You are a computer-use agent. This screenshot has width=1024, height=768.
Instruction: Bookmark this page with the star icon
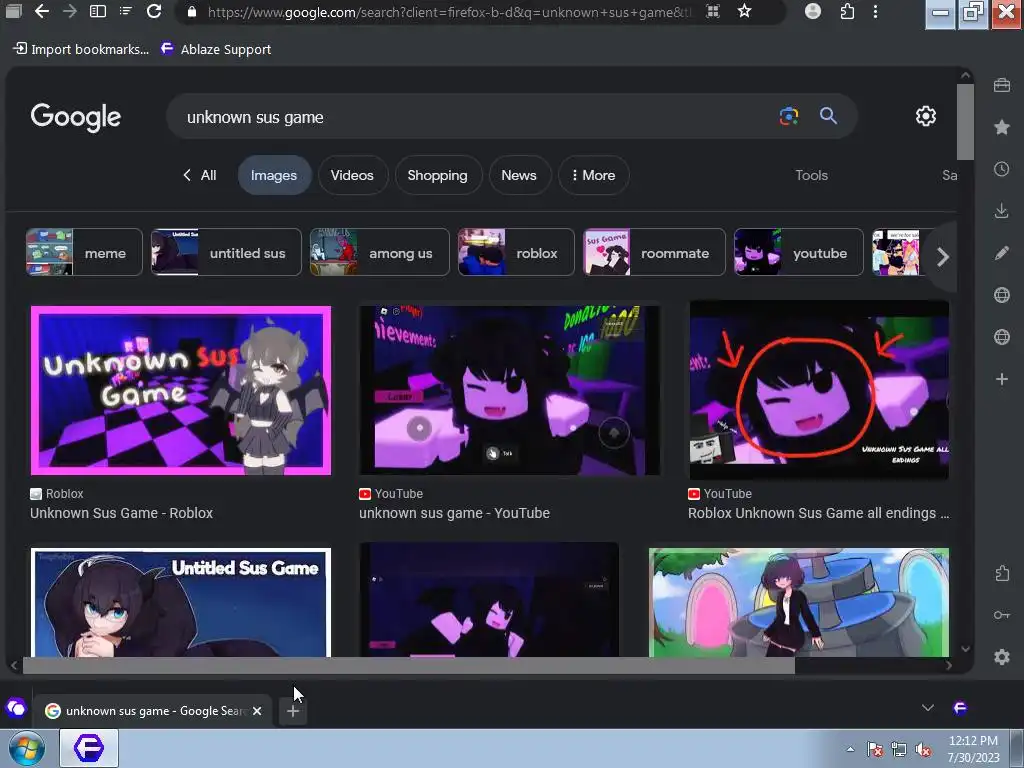(x=744, y=11)
